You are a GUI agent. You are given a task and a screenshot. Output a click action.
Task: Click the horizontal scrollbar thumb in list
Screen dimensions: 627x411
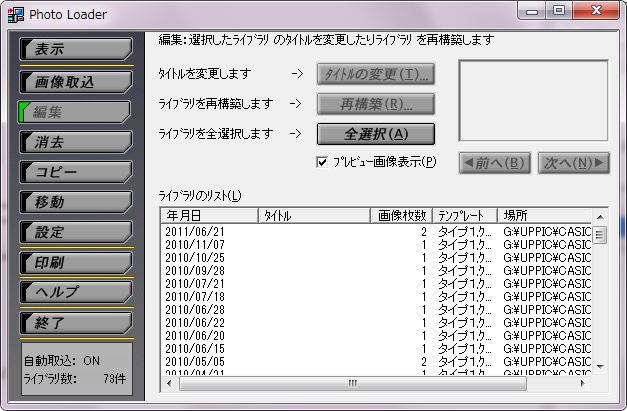(x=350, y=382)
